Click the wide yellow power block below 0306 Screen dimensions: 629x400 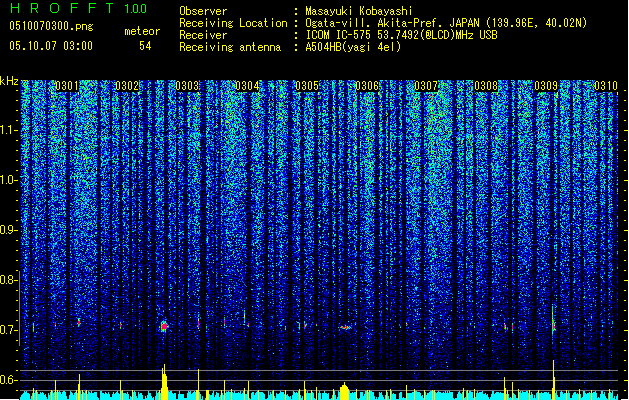click(344, 392)
